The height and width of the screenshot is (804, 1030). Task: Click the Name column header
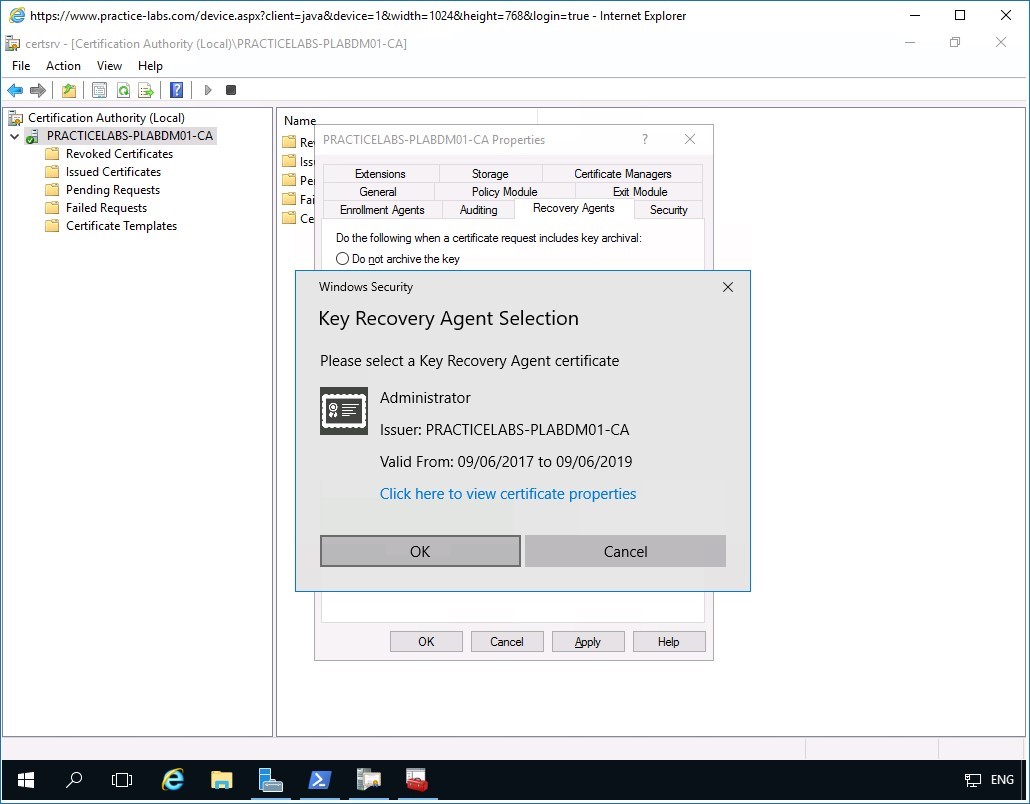coord(300,121)
